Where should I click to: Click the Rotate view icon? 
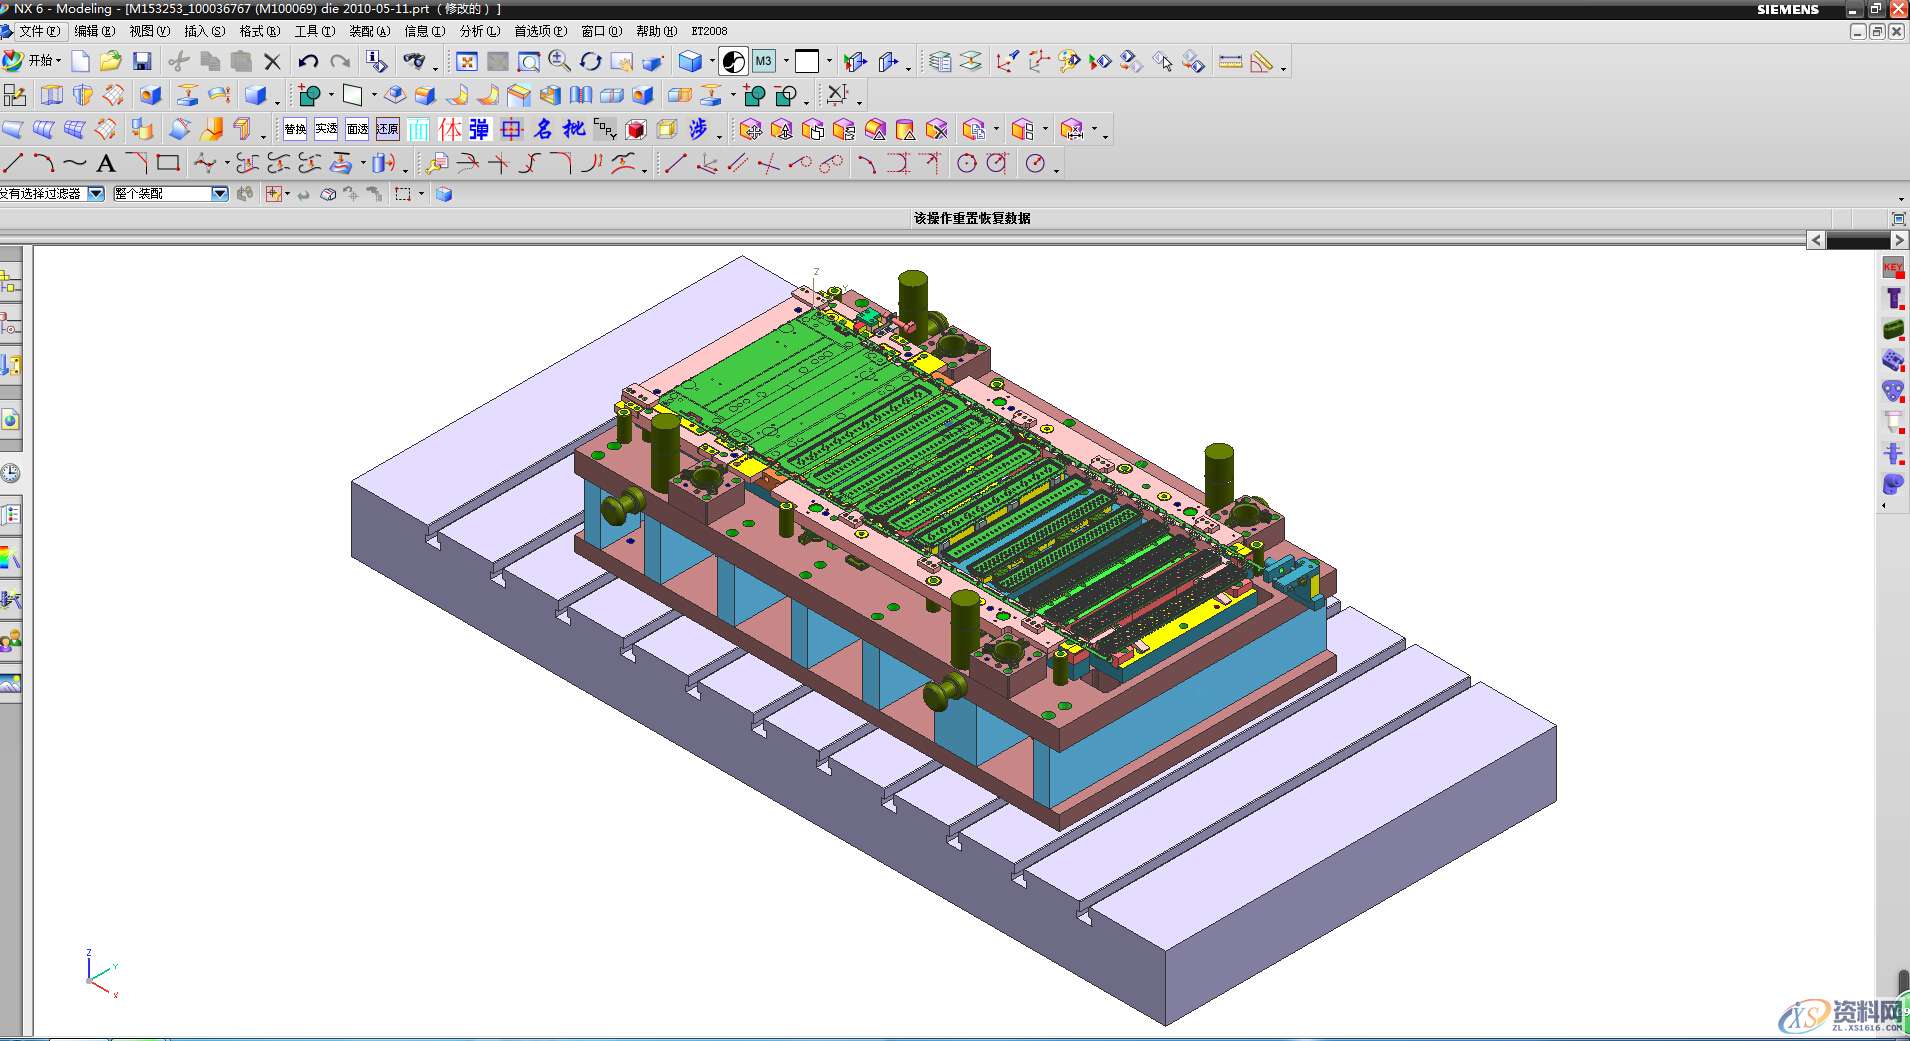tap(591, 62)
